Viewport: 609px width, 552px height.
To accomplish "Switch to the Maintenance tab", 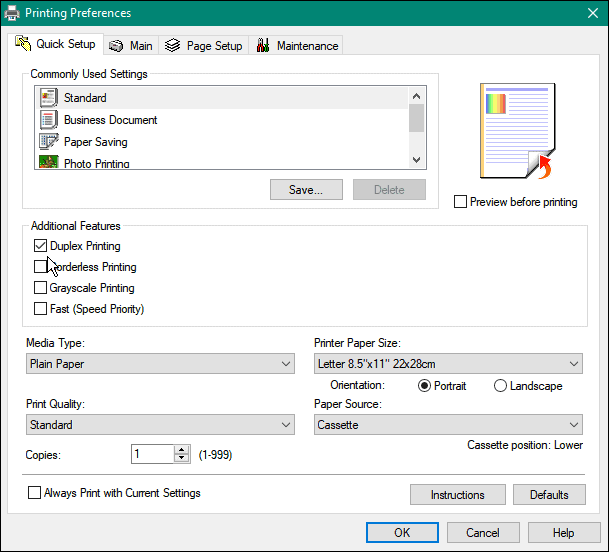I will [x=296, y=46].
